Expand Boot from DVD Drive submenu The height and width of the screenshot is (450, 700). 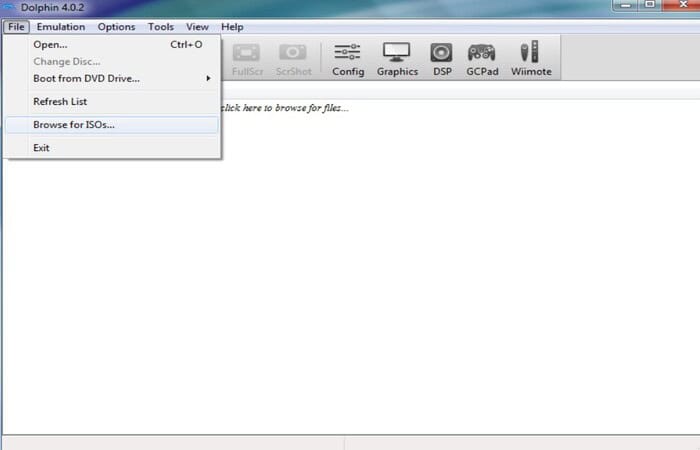(x=112, y=79)
